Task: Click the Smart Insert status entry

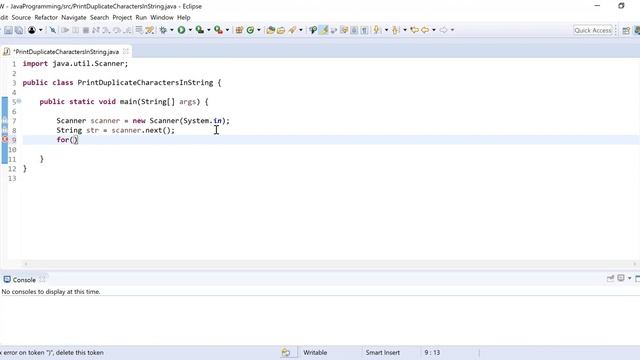Action: tap(383, 353)
